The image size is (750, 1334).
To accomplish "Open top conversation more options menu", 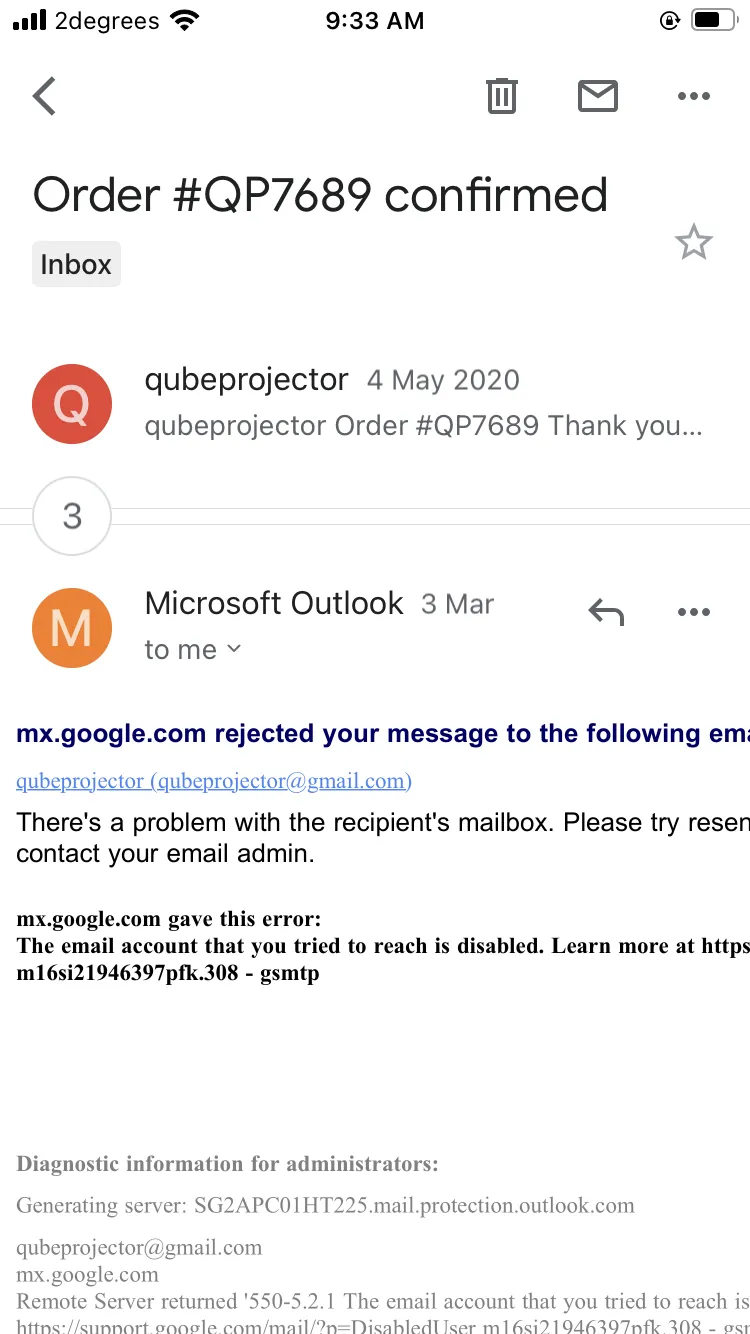I will pyautogui.click(x=693, y=96).
